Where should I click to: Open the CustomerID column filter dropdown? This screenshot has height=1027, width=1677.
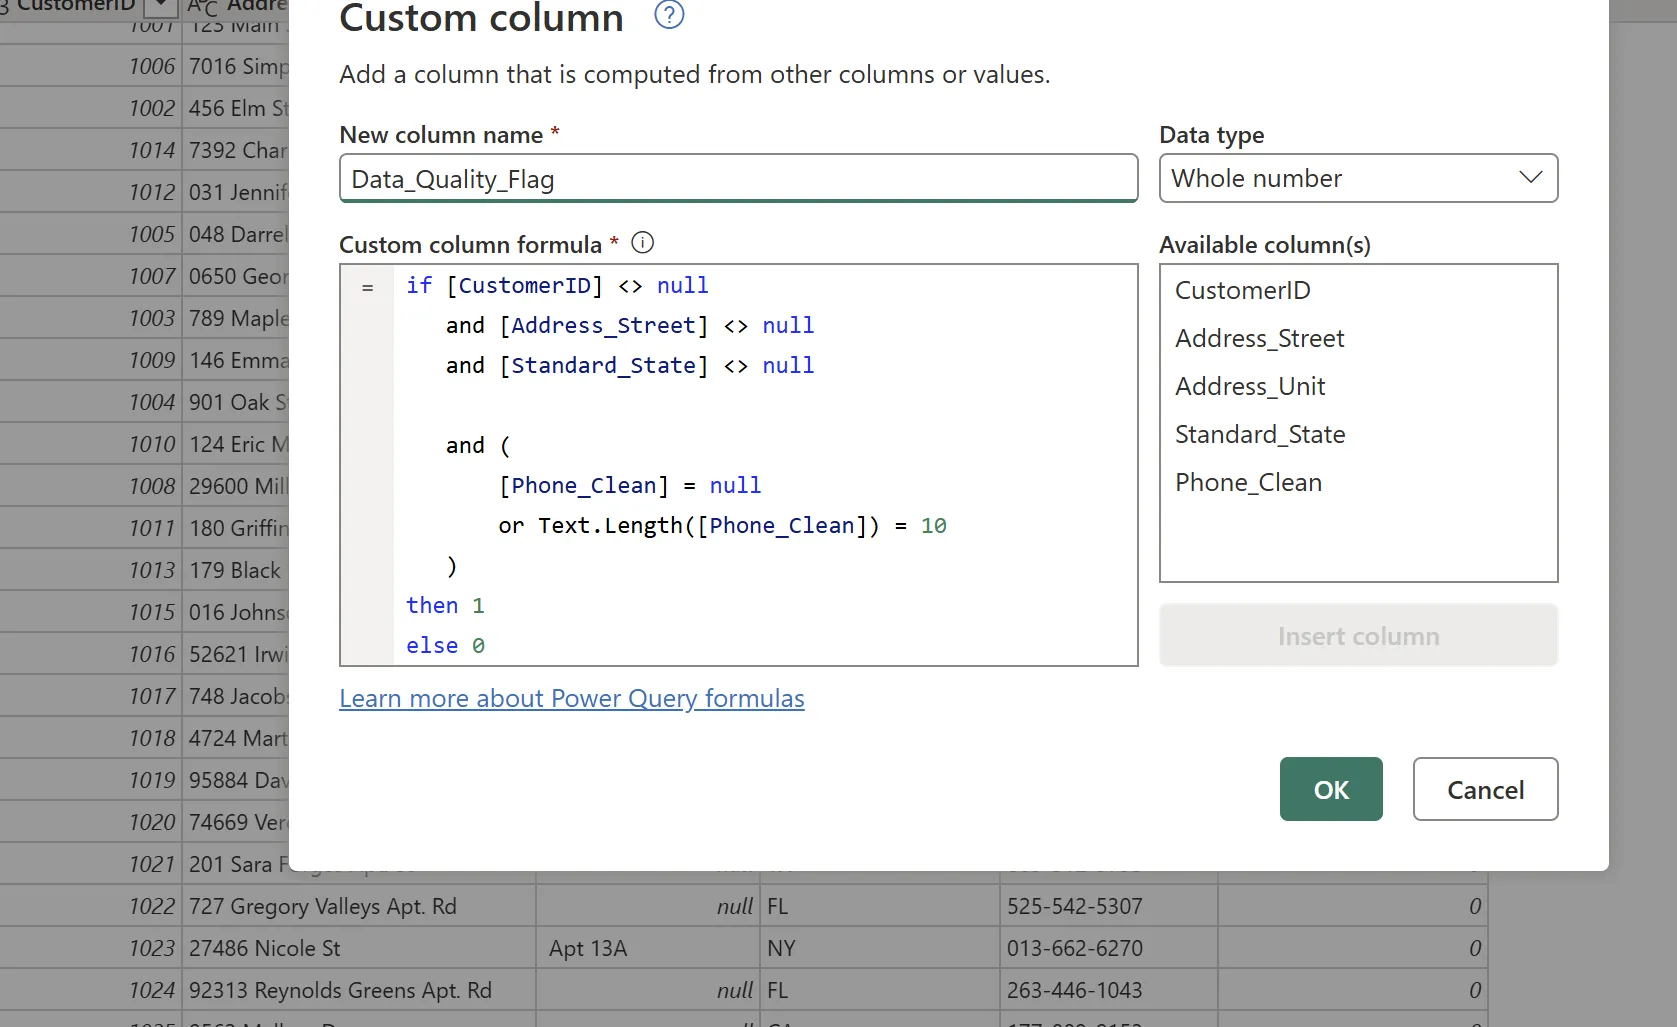pyautogui.click(x=159, y=8)
